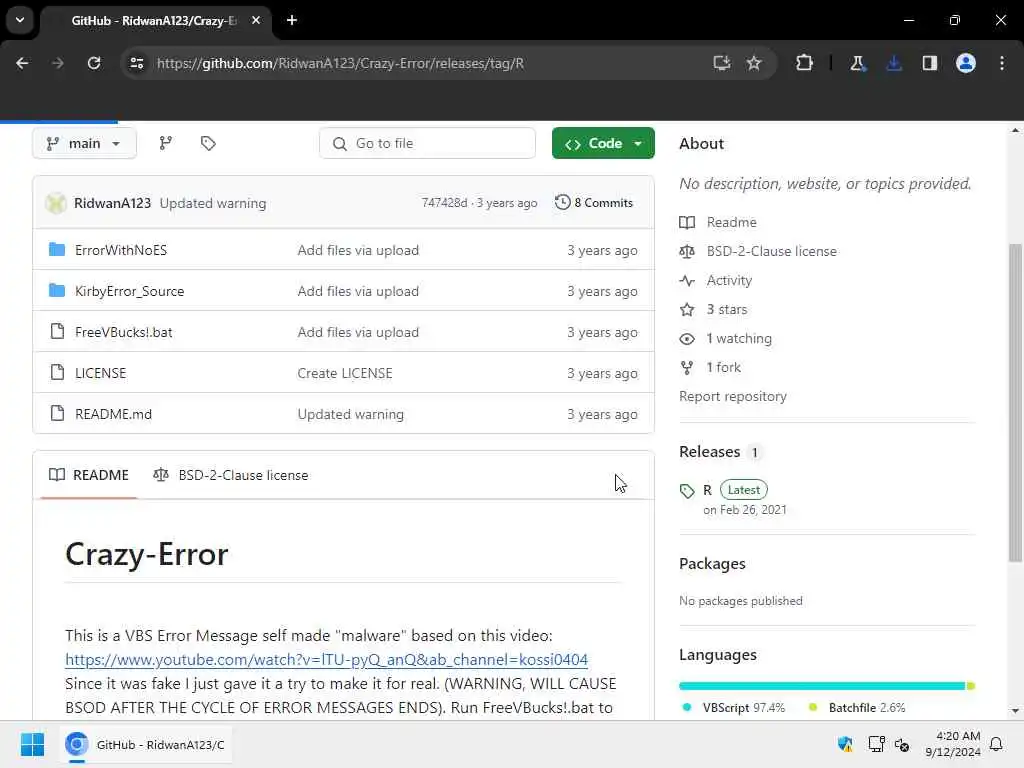
Task: Click the VBScript 97.4% language entry
Action: [734, 708]
